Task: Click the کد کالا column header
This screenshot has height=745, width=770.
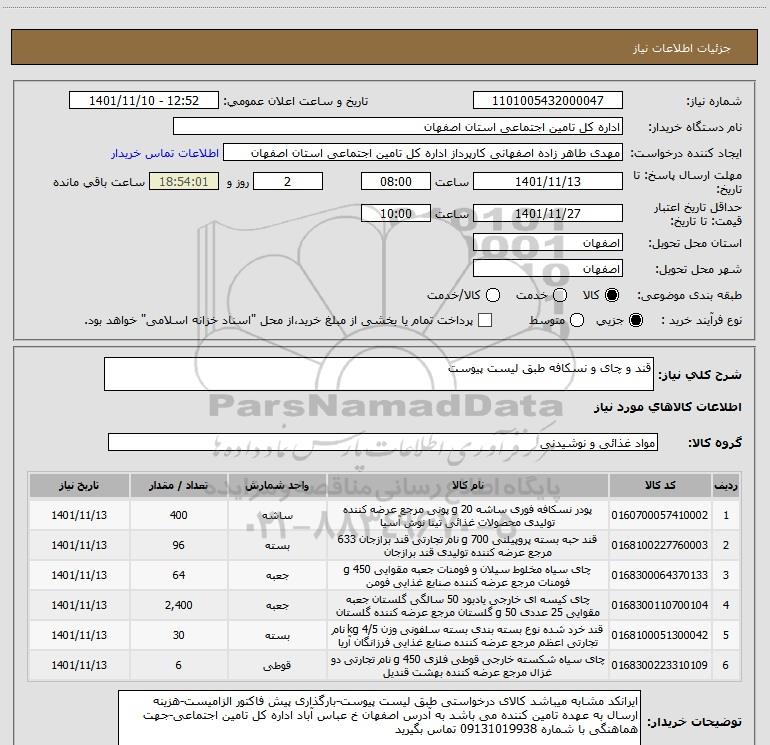Action: pos(660,486)
